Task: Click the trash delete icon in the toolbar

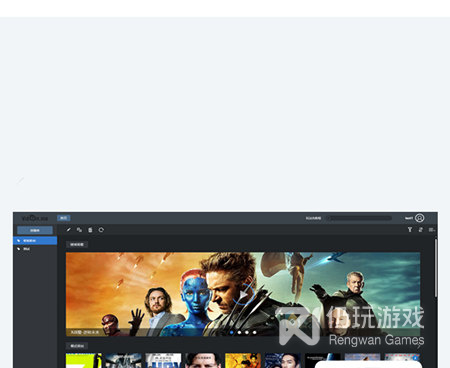Action: (90, 230)
